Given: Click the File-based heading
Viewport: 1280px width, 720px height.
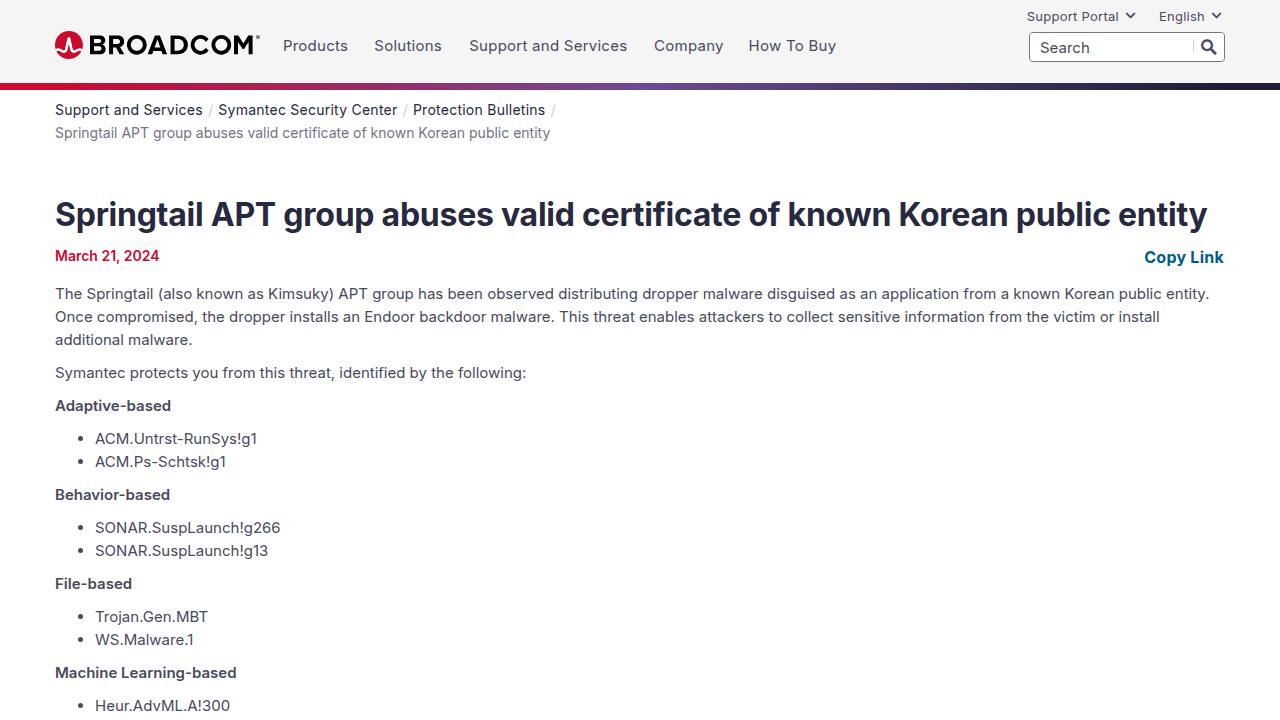Looking at the screenshot, I should (94, 584).
